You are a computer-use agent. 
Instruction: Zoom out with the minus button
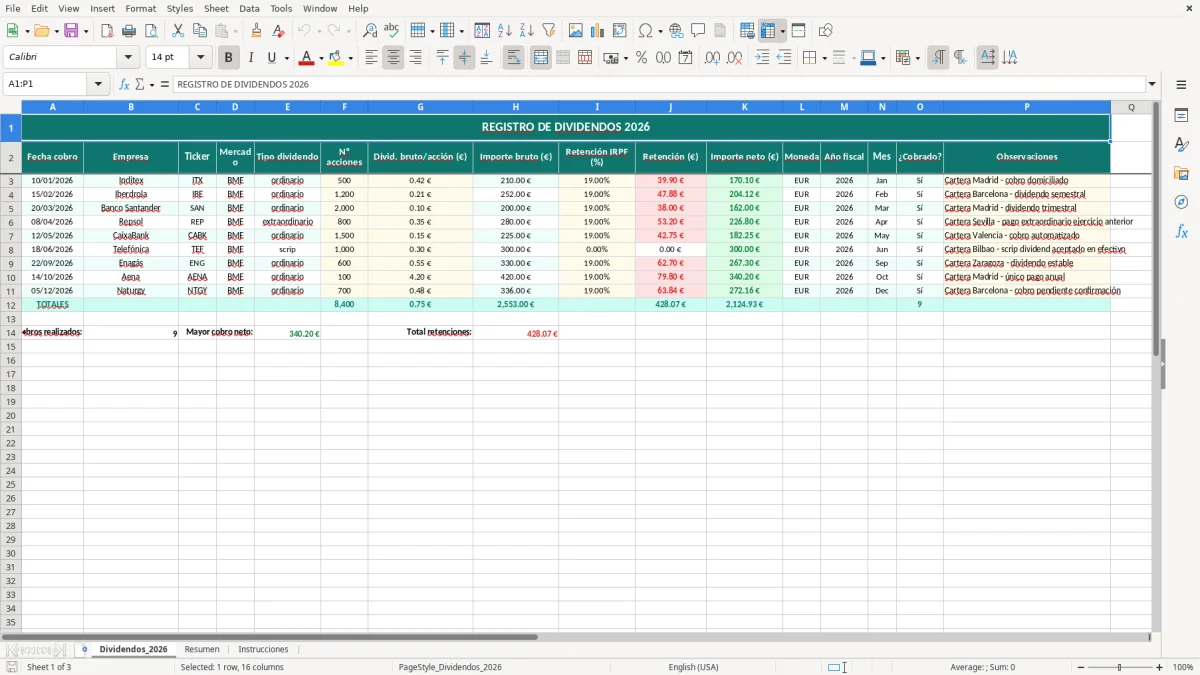point(1080,667)
